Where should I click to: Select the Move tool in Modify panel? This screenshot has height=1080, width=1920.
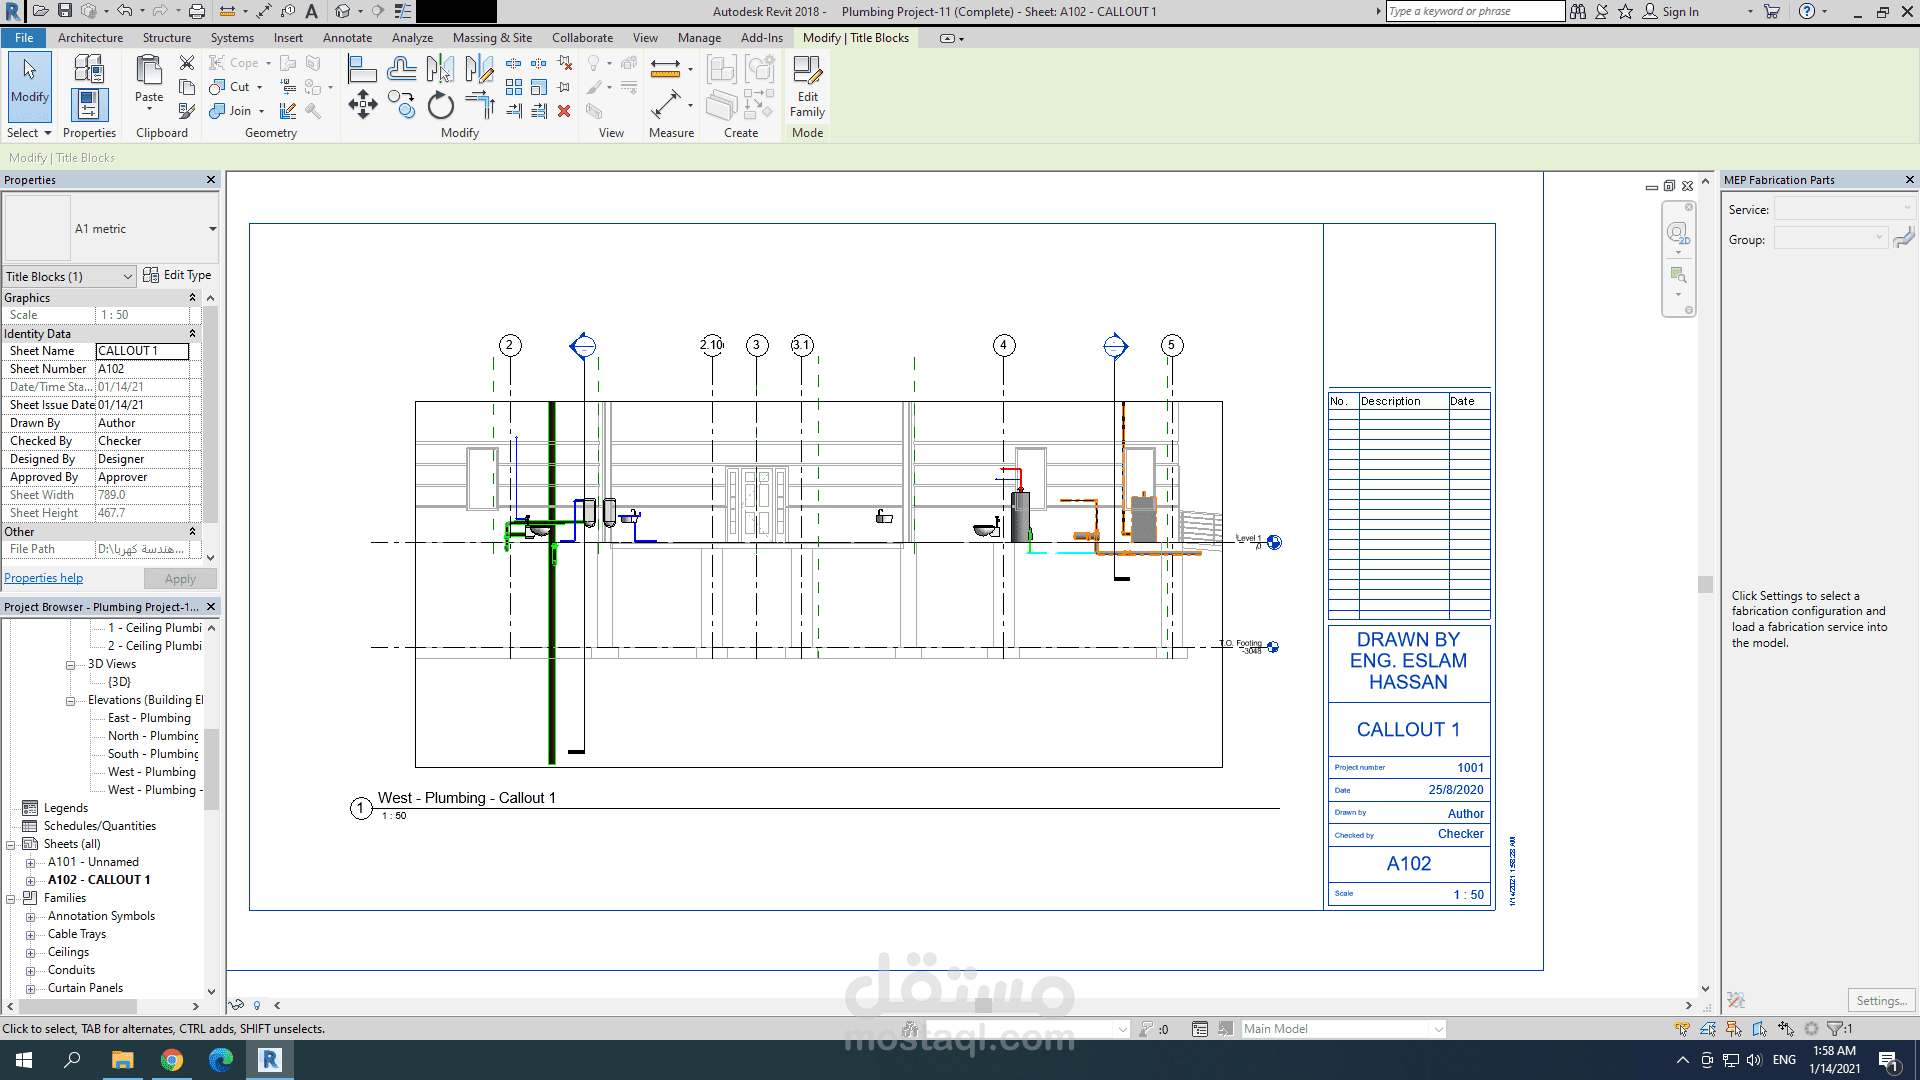click(362, 105)
